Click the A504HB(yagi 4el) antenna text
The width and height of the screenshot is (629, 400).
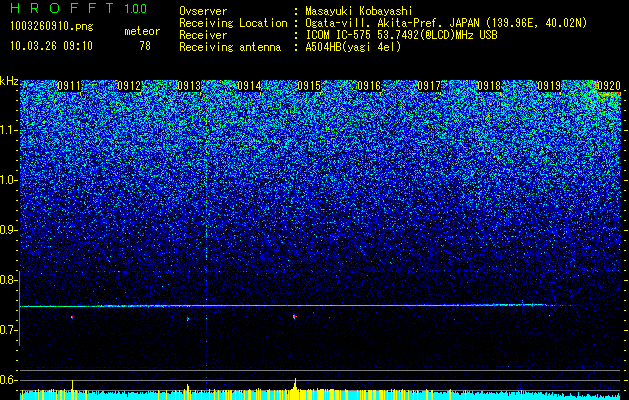[x=353, y=47]
